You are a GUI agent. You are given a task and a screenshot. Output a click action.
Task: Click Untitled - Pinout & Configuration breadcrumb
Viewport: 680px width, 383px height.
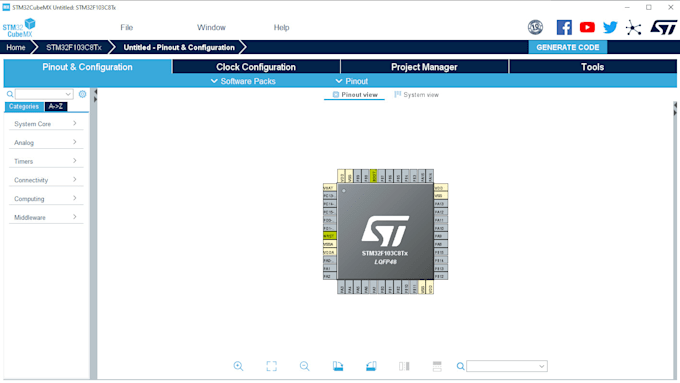pyautogui.click(x=179, y=47)
